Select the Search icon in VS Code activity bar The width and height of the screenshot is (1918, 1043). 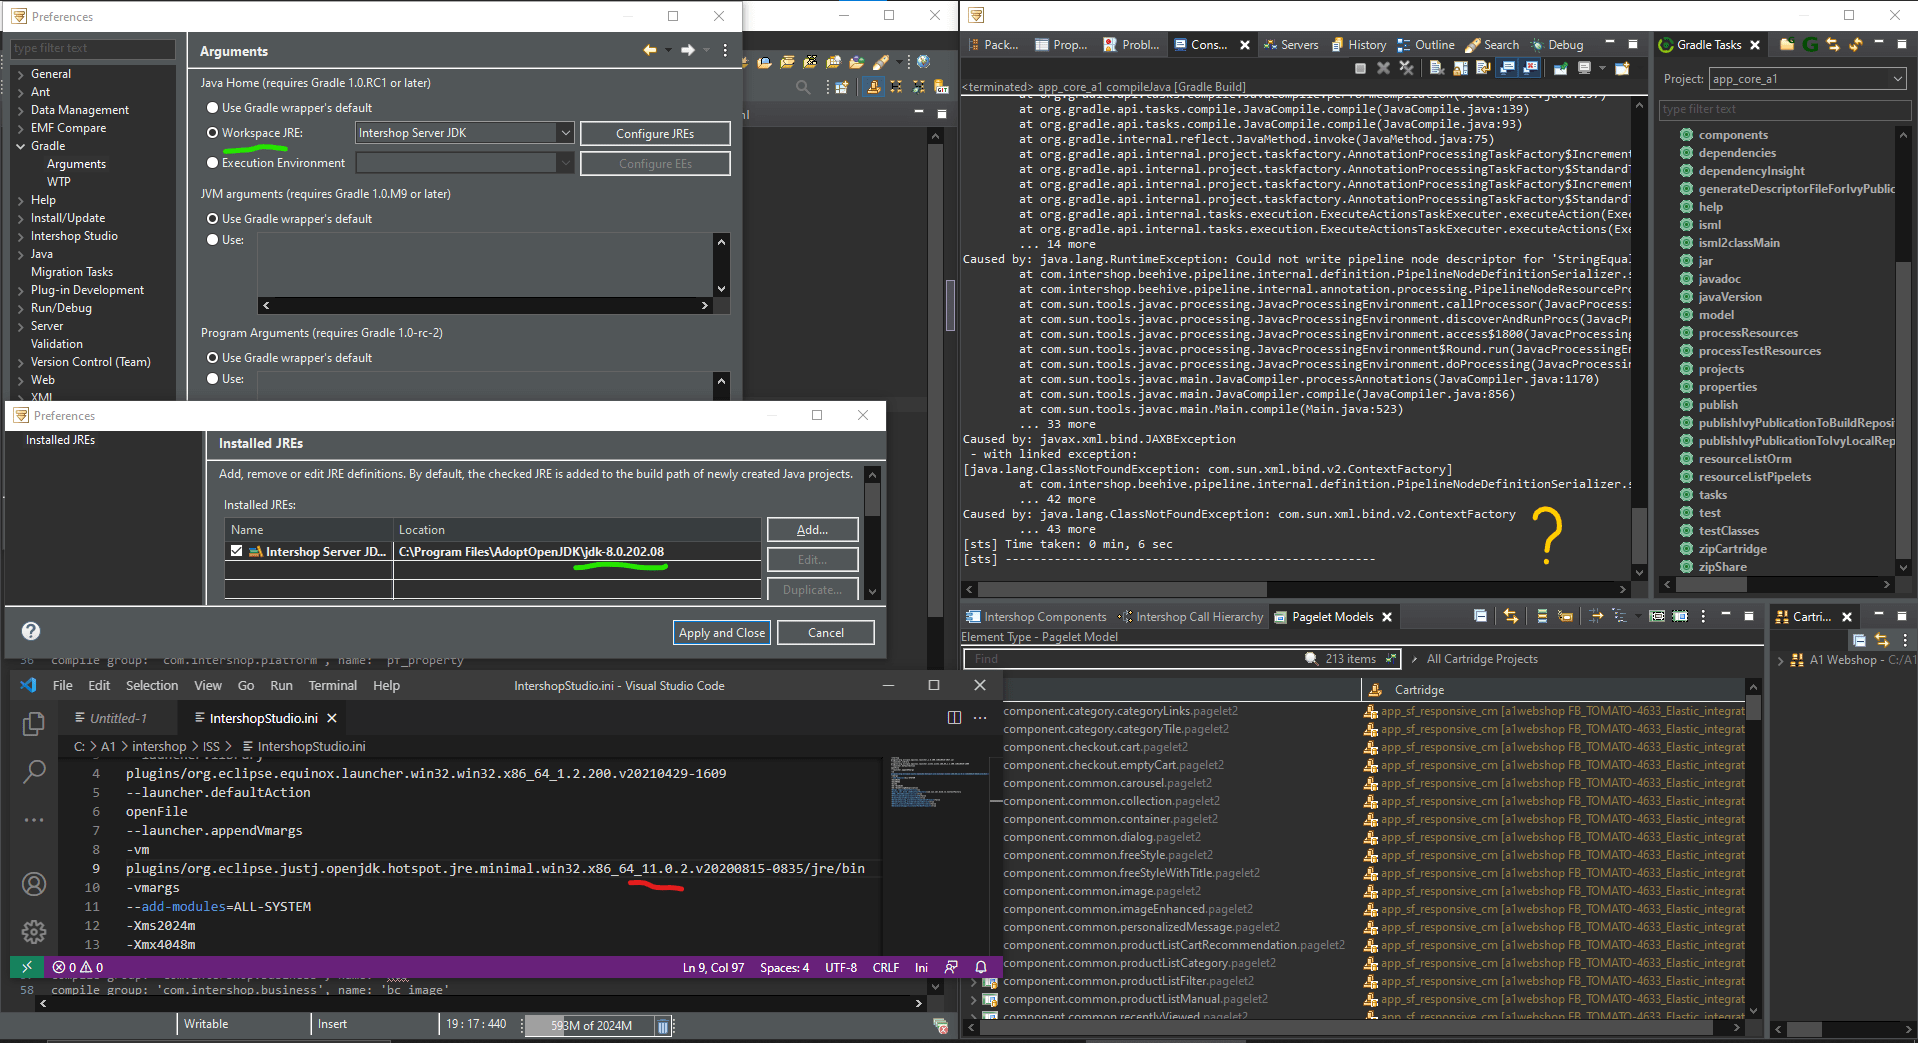click(34, 771)
